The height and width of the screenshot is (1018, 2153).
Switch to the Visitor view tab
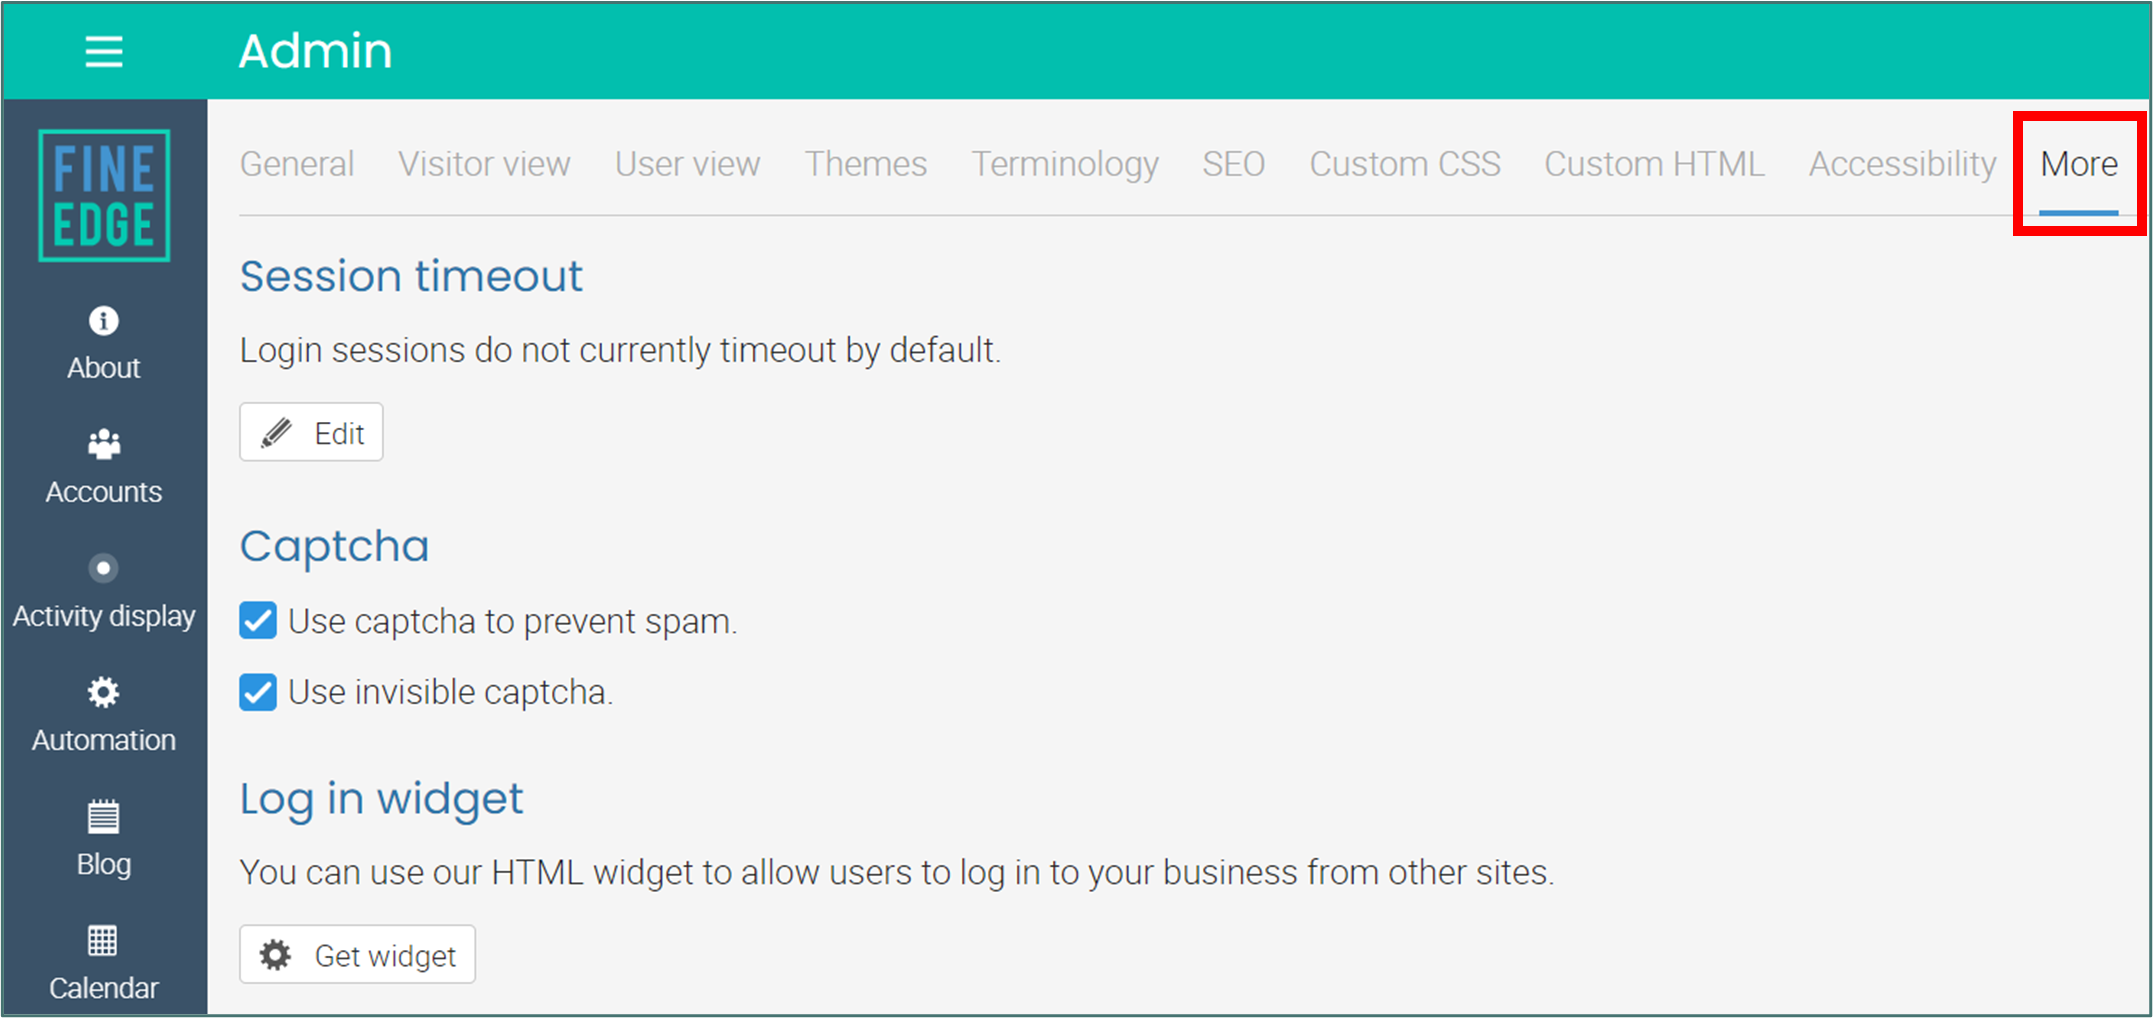coord(484,164)
